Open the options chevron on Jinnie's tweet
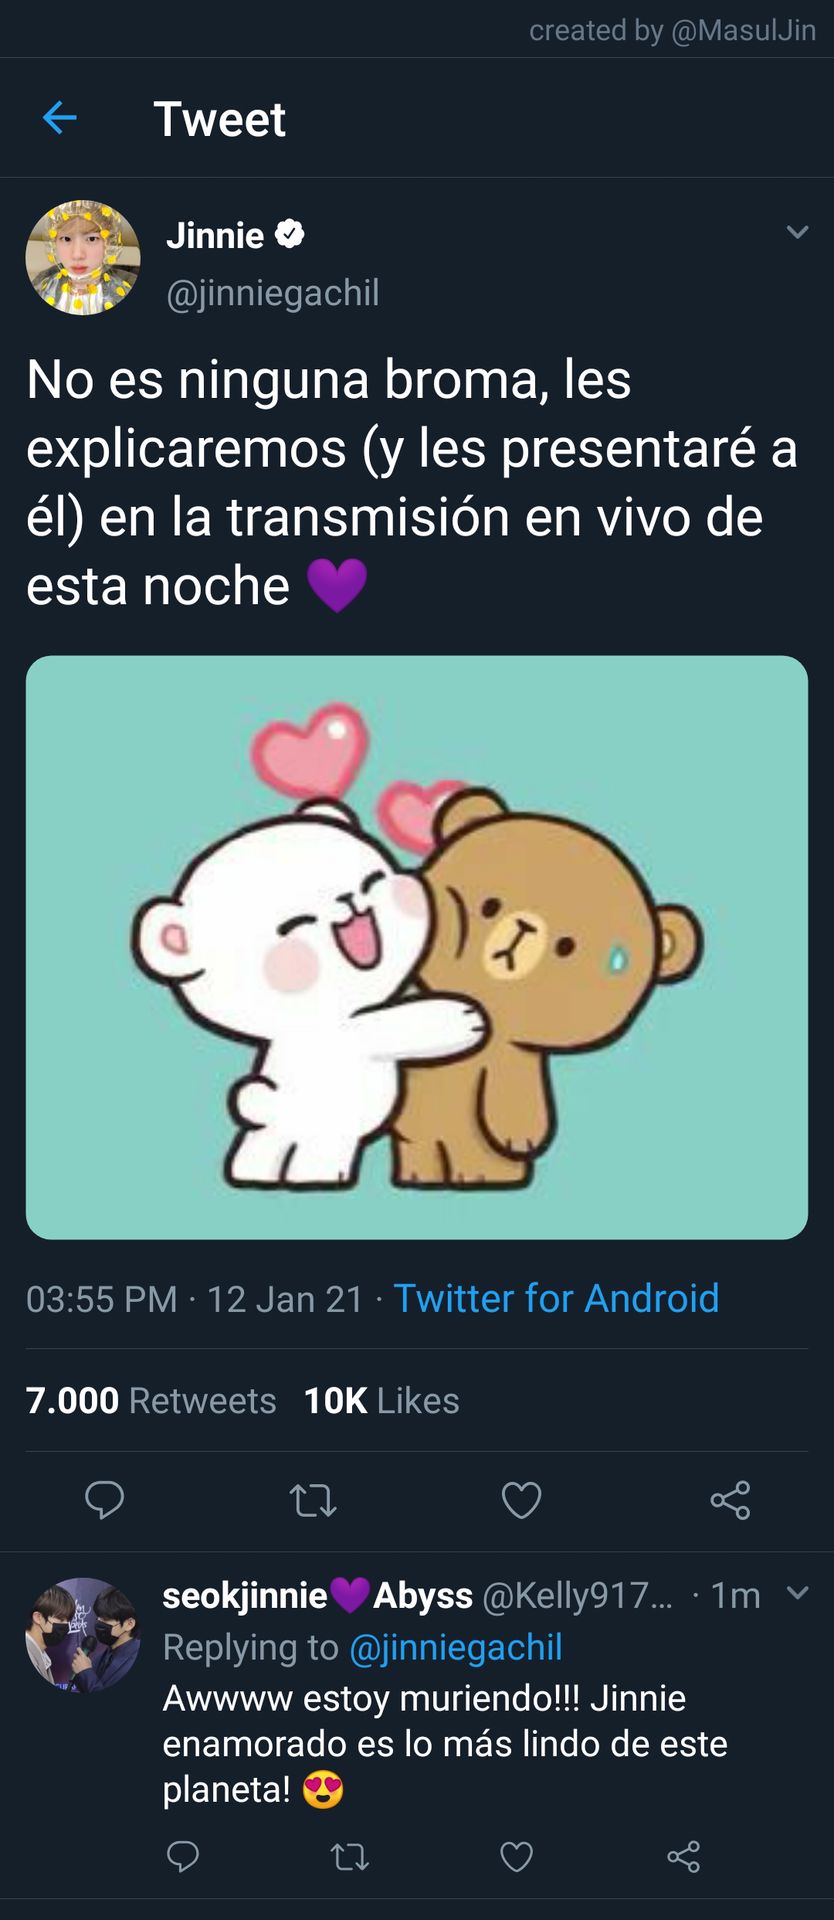The image size is (834, 1920). tap(797, 232)
